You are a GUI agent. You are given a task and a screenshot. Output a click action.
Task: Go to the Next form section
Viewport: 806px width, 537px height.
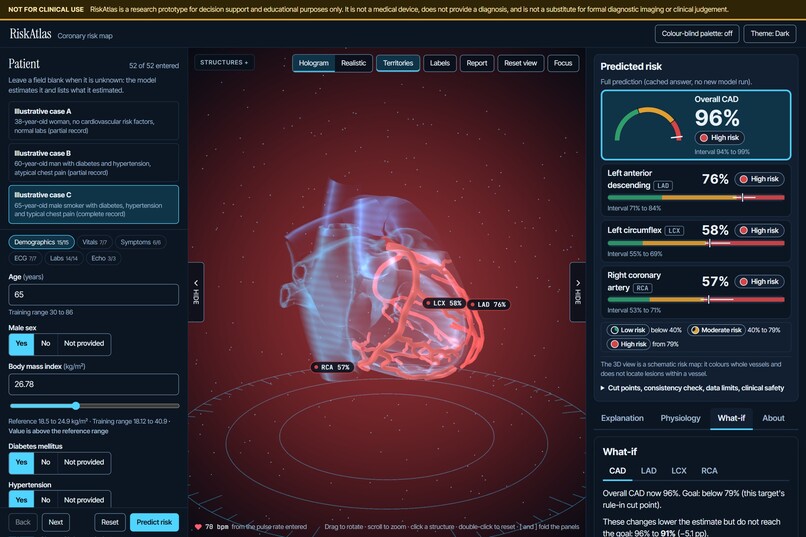click(56, 522)
